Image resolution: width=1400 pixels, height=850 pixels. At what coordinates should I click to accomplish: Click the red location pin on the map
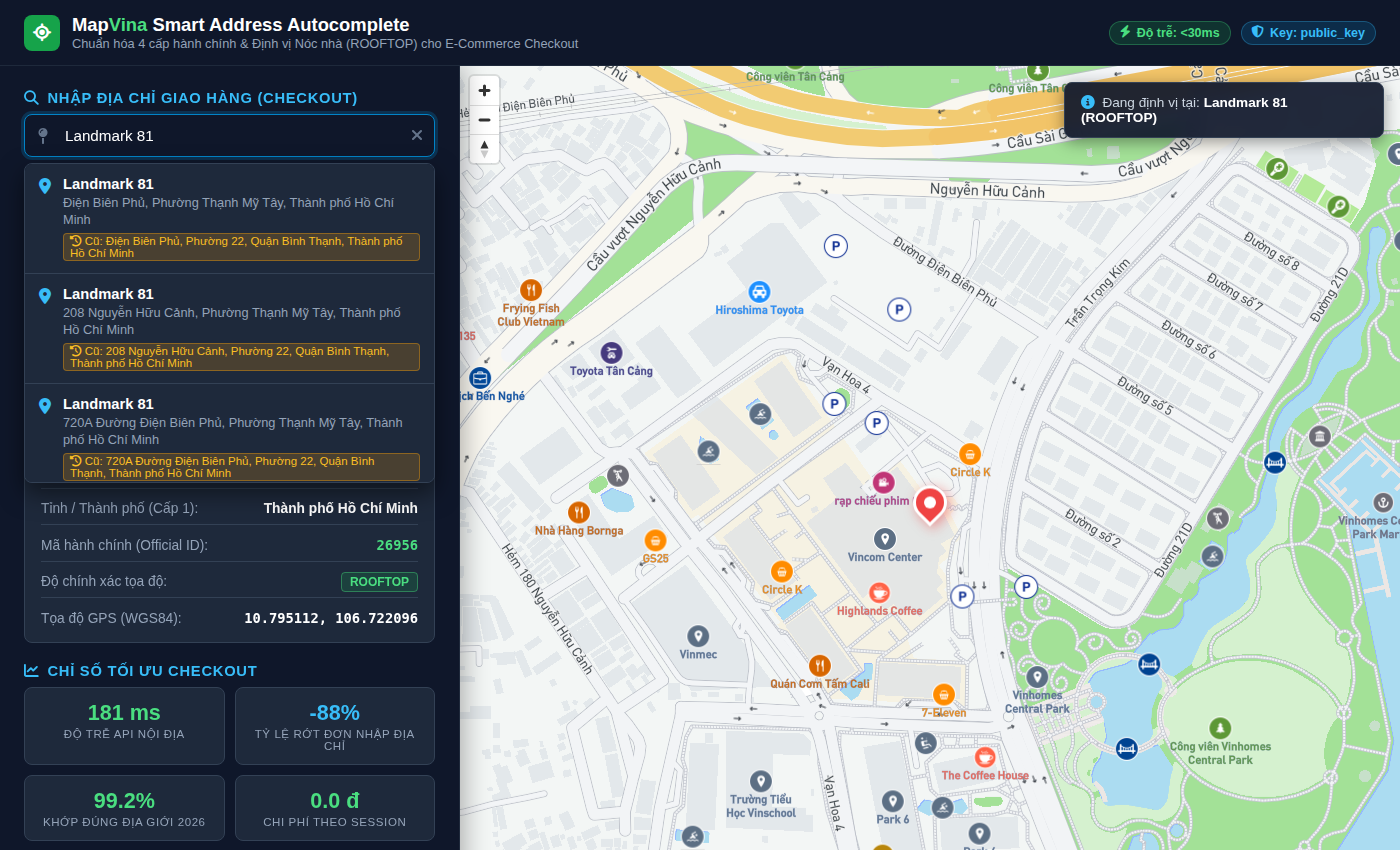pos(930,505)
